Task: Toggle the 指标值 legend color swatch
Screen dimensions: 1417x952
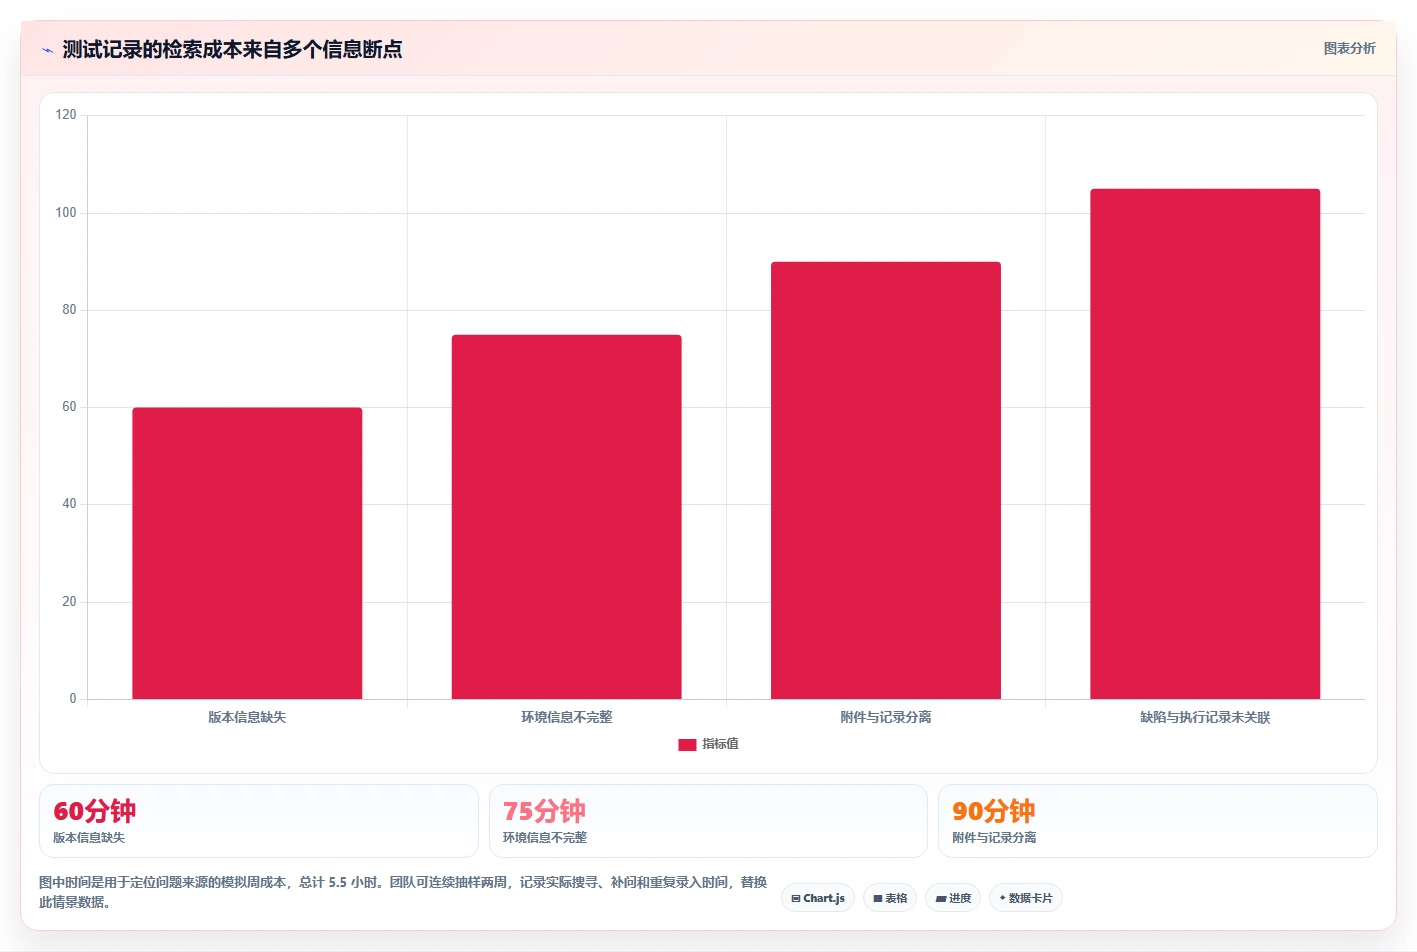Action: 687,744
